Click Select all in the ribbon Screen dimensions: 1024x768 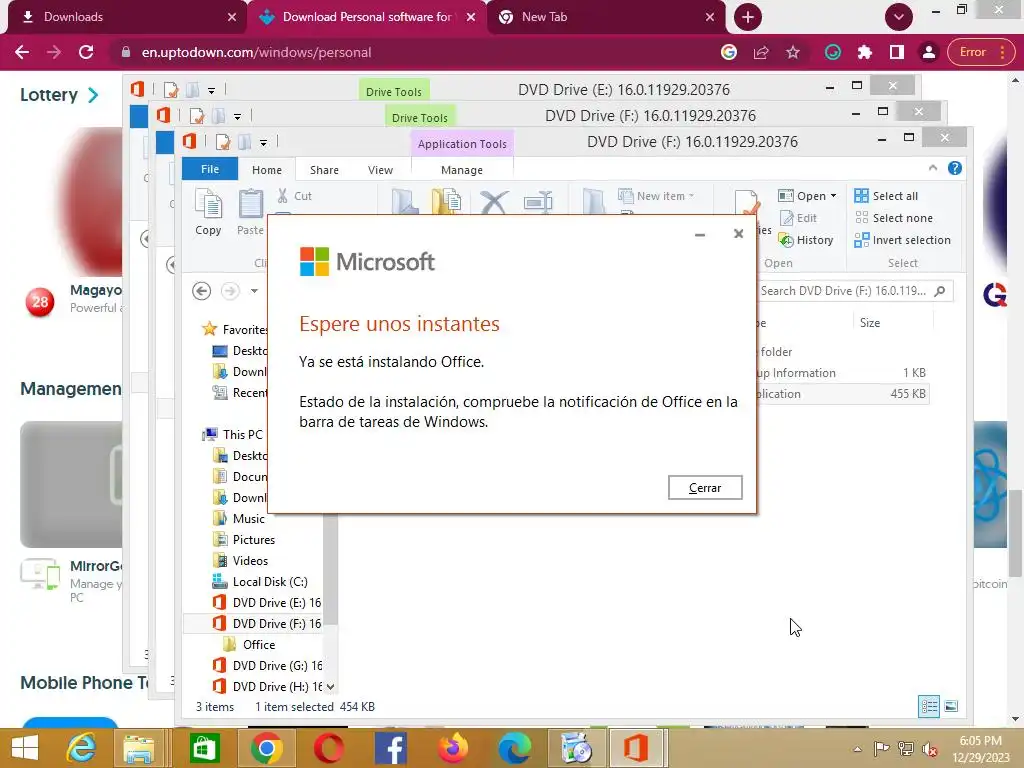(886, 196)
